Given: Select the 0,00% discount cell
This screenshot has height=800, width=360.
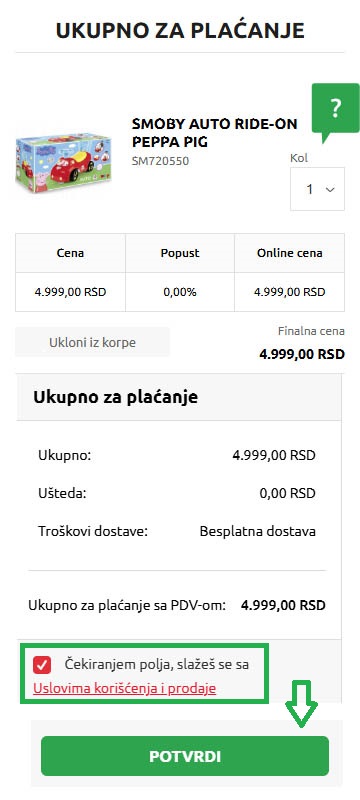Looking at the screenshot, I should (x=180, y=292).
